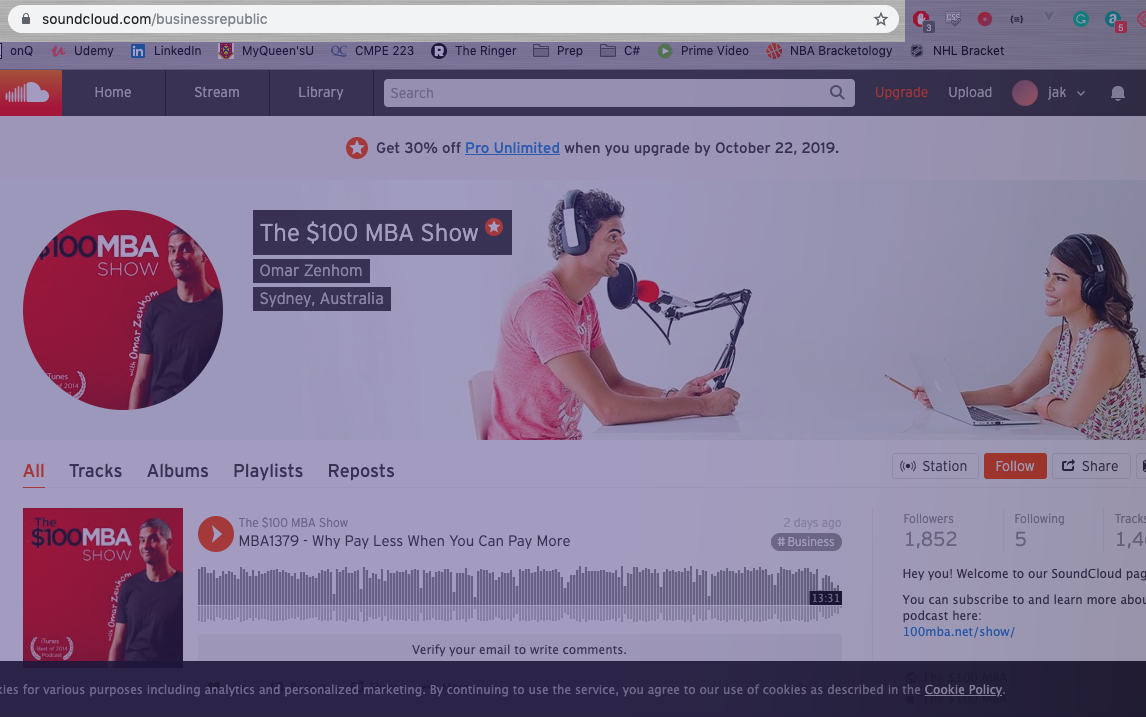The image size is (1146, 717).
Task: Open the C# bookmarks folder
Action: (620, 50)
